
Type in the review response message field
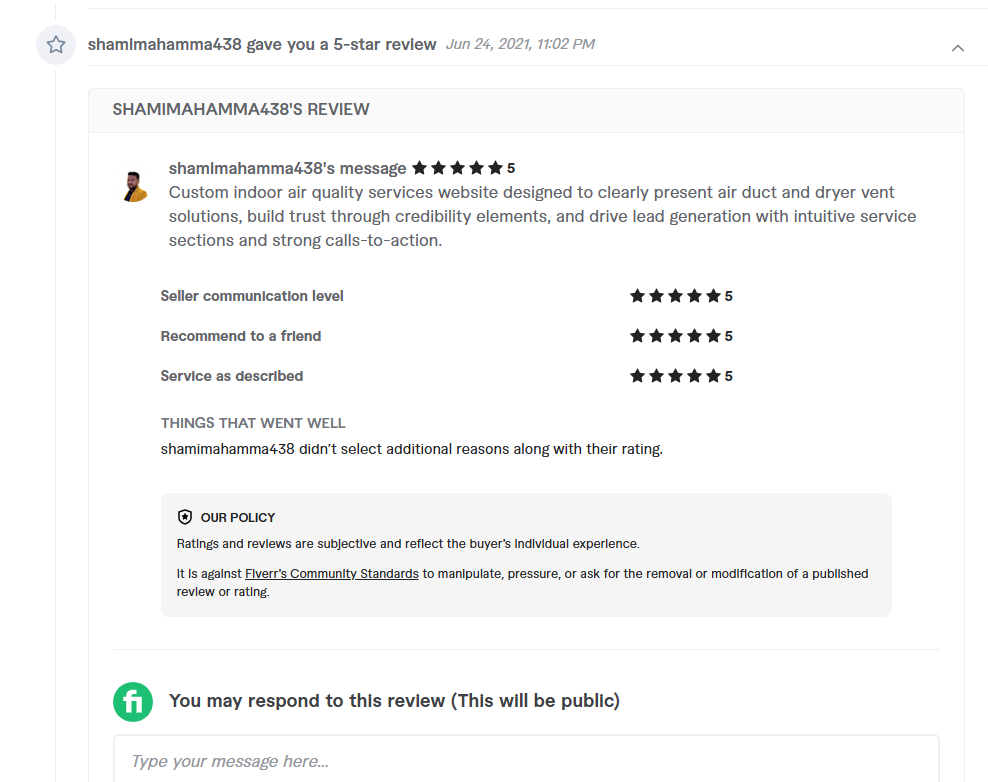click(526, 761)
